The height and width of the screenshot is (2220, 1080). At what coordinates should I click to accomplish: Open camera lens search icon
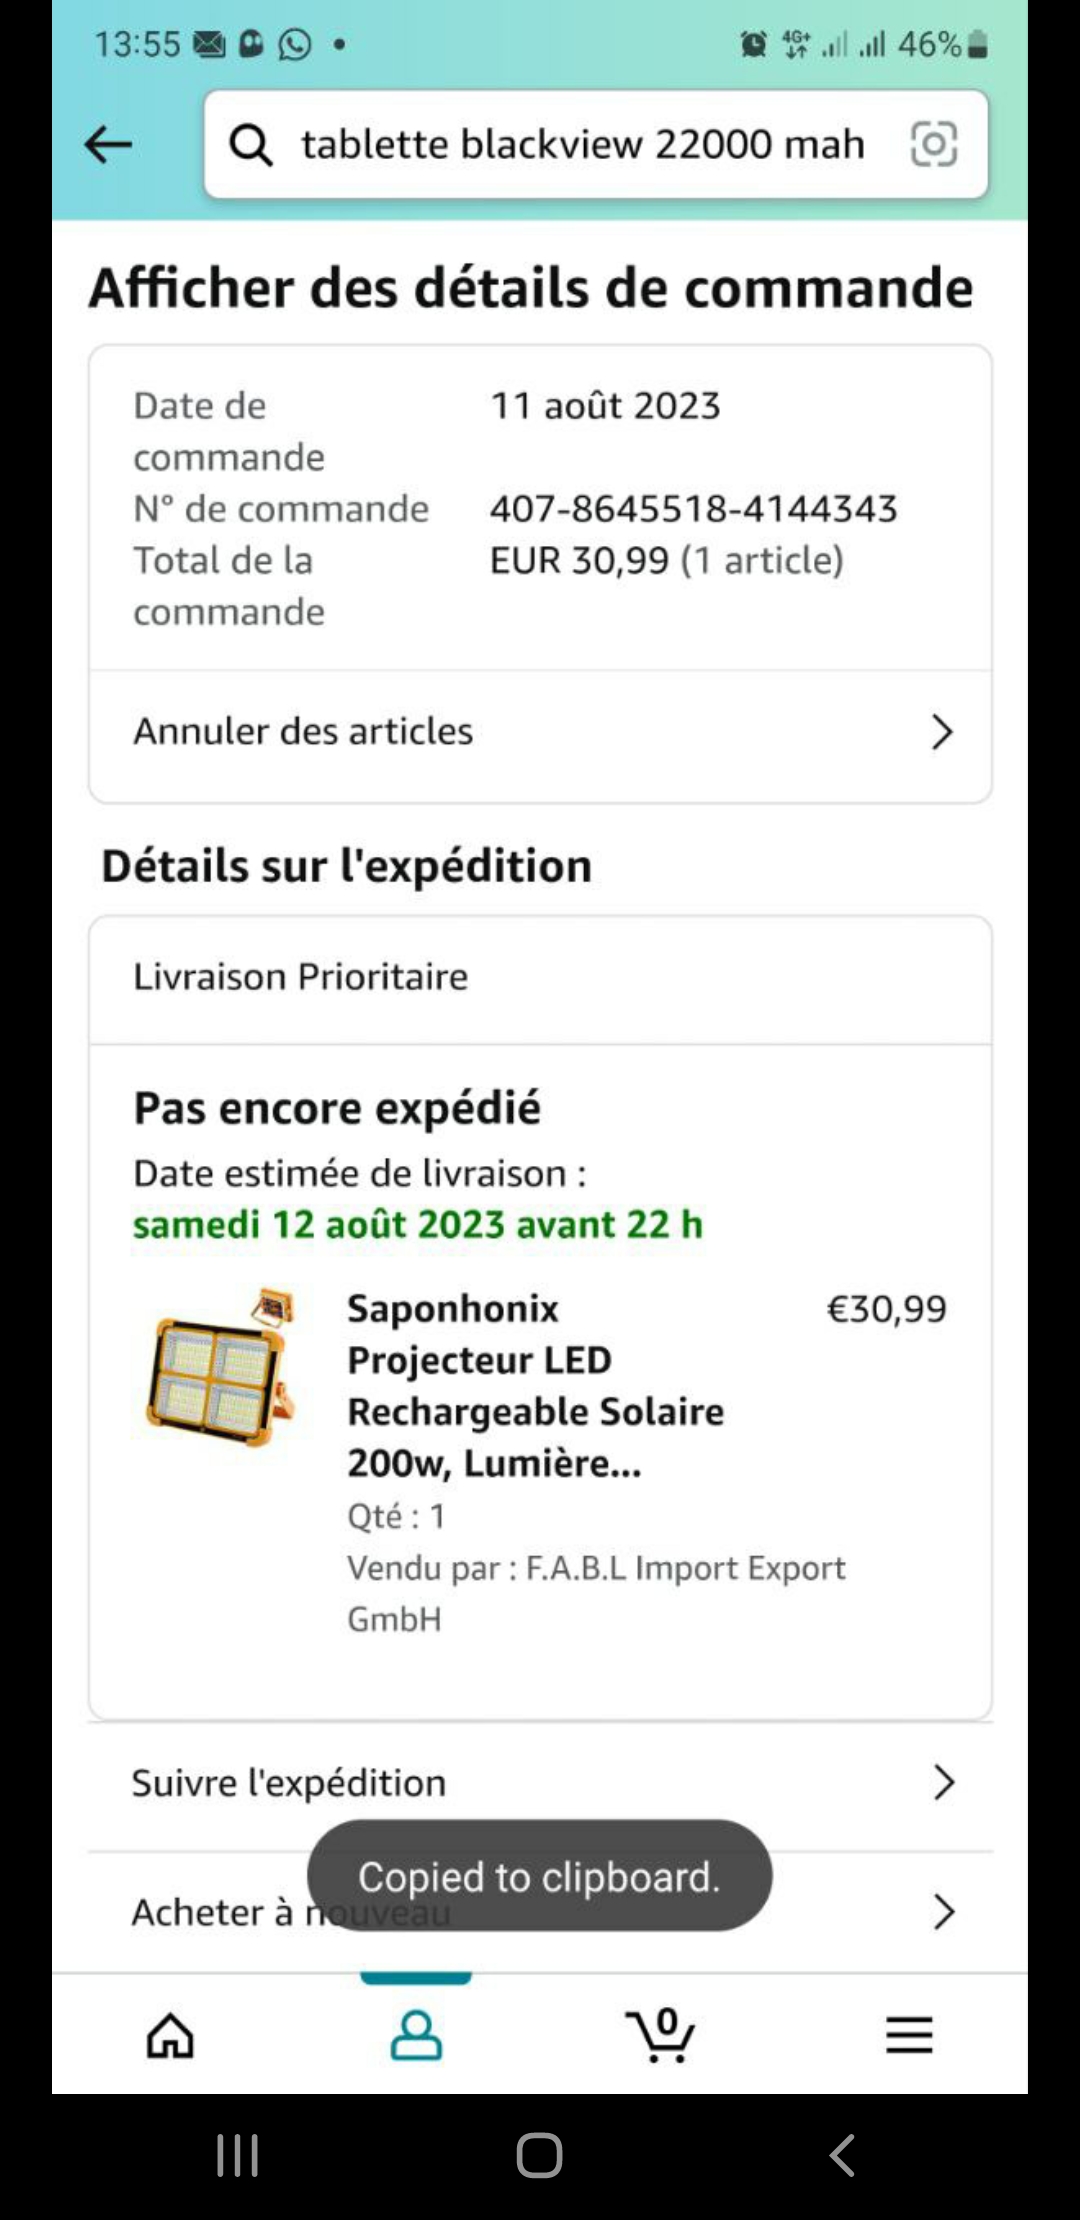tap(934, 144)
